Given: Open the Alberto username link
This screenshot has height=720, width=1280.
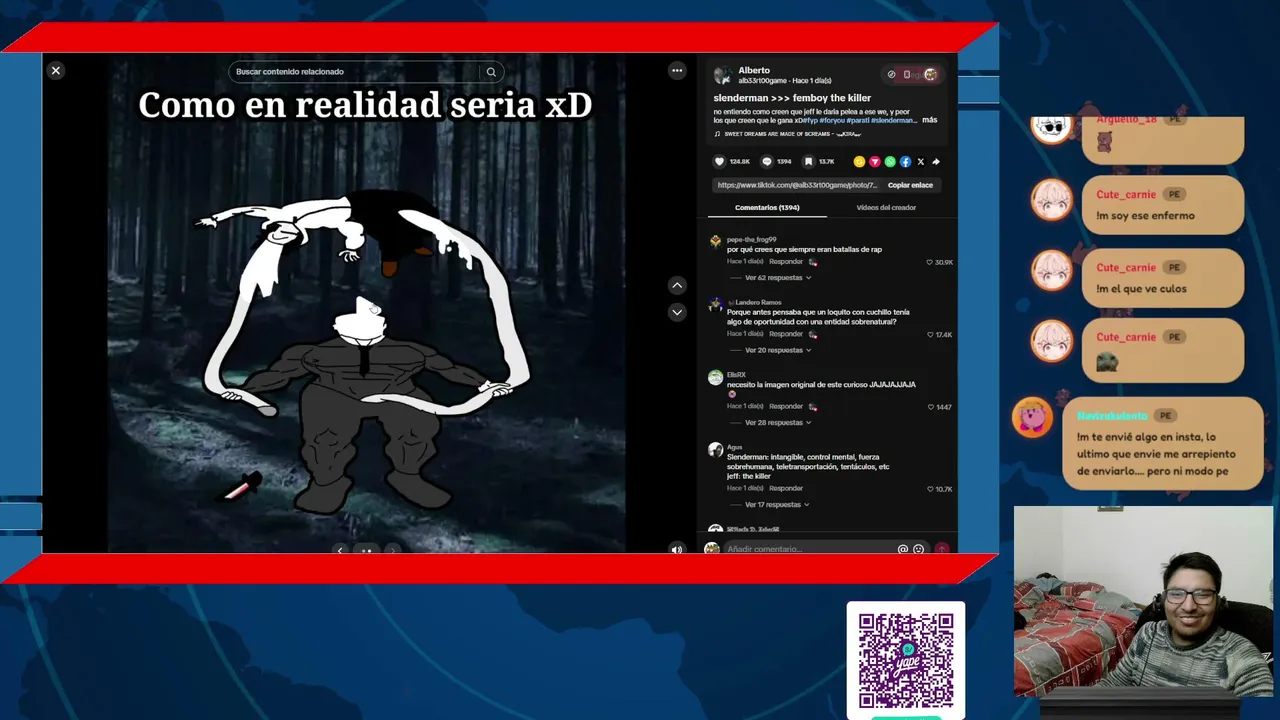Looking at the screenshot, I should click(754, 71).
